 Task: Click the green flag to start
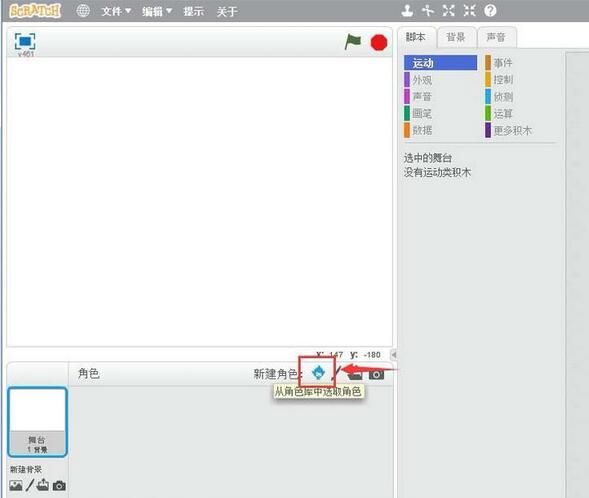click(352, 42)
